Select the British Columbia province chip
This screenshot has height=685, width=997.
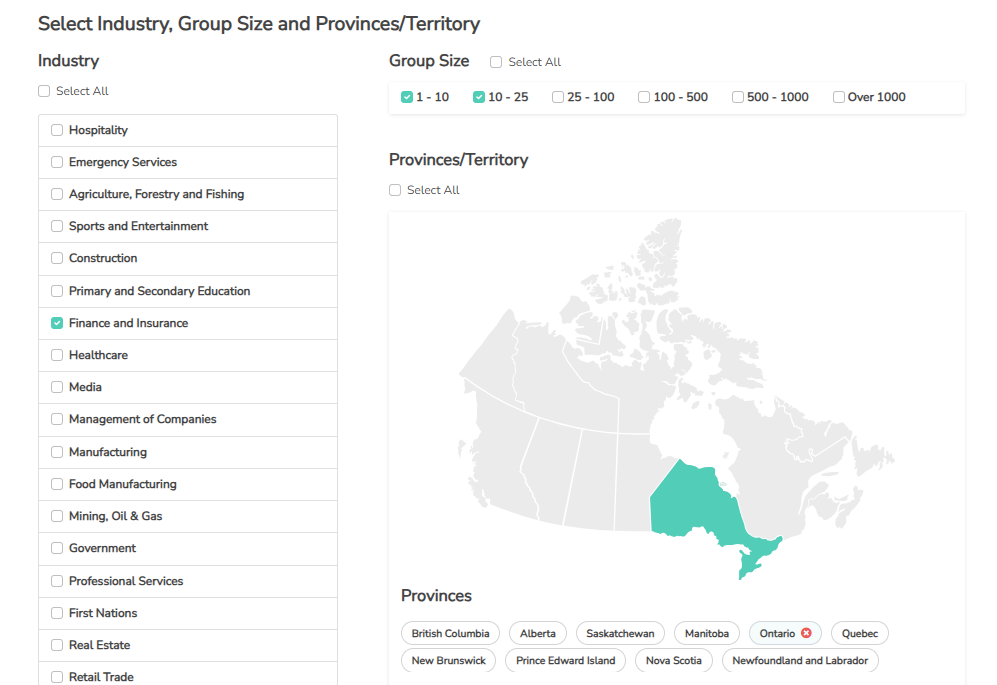tap(450, 633)
